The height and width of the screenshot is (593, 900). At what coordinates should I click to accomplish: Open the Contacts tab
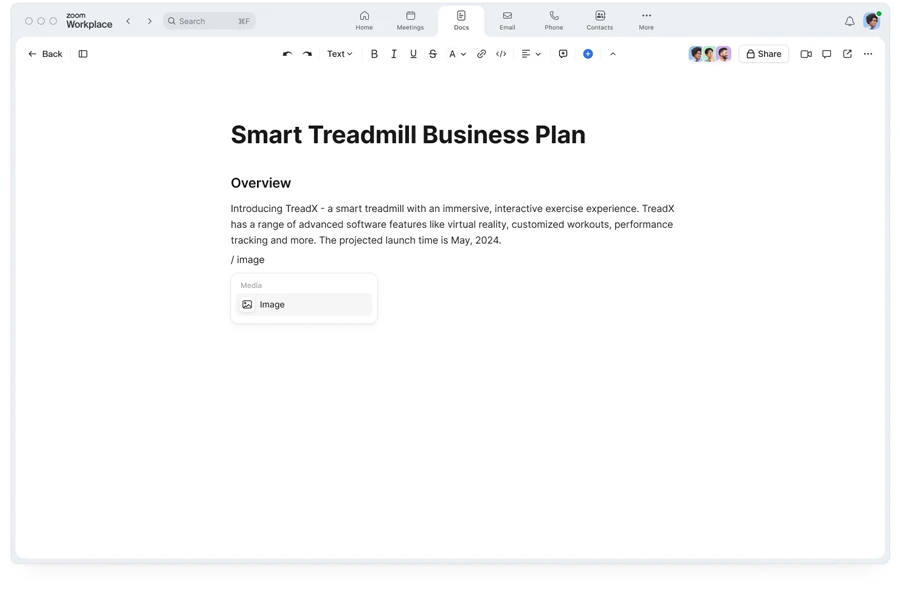point(600,21)
